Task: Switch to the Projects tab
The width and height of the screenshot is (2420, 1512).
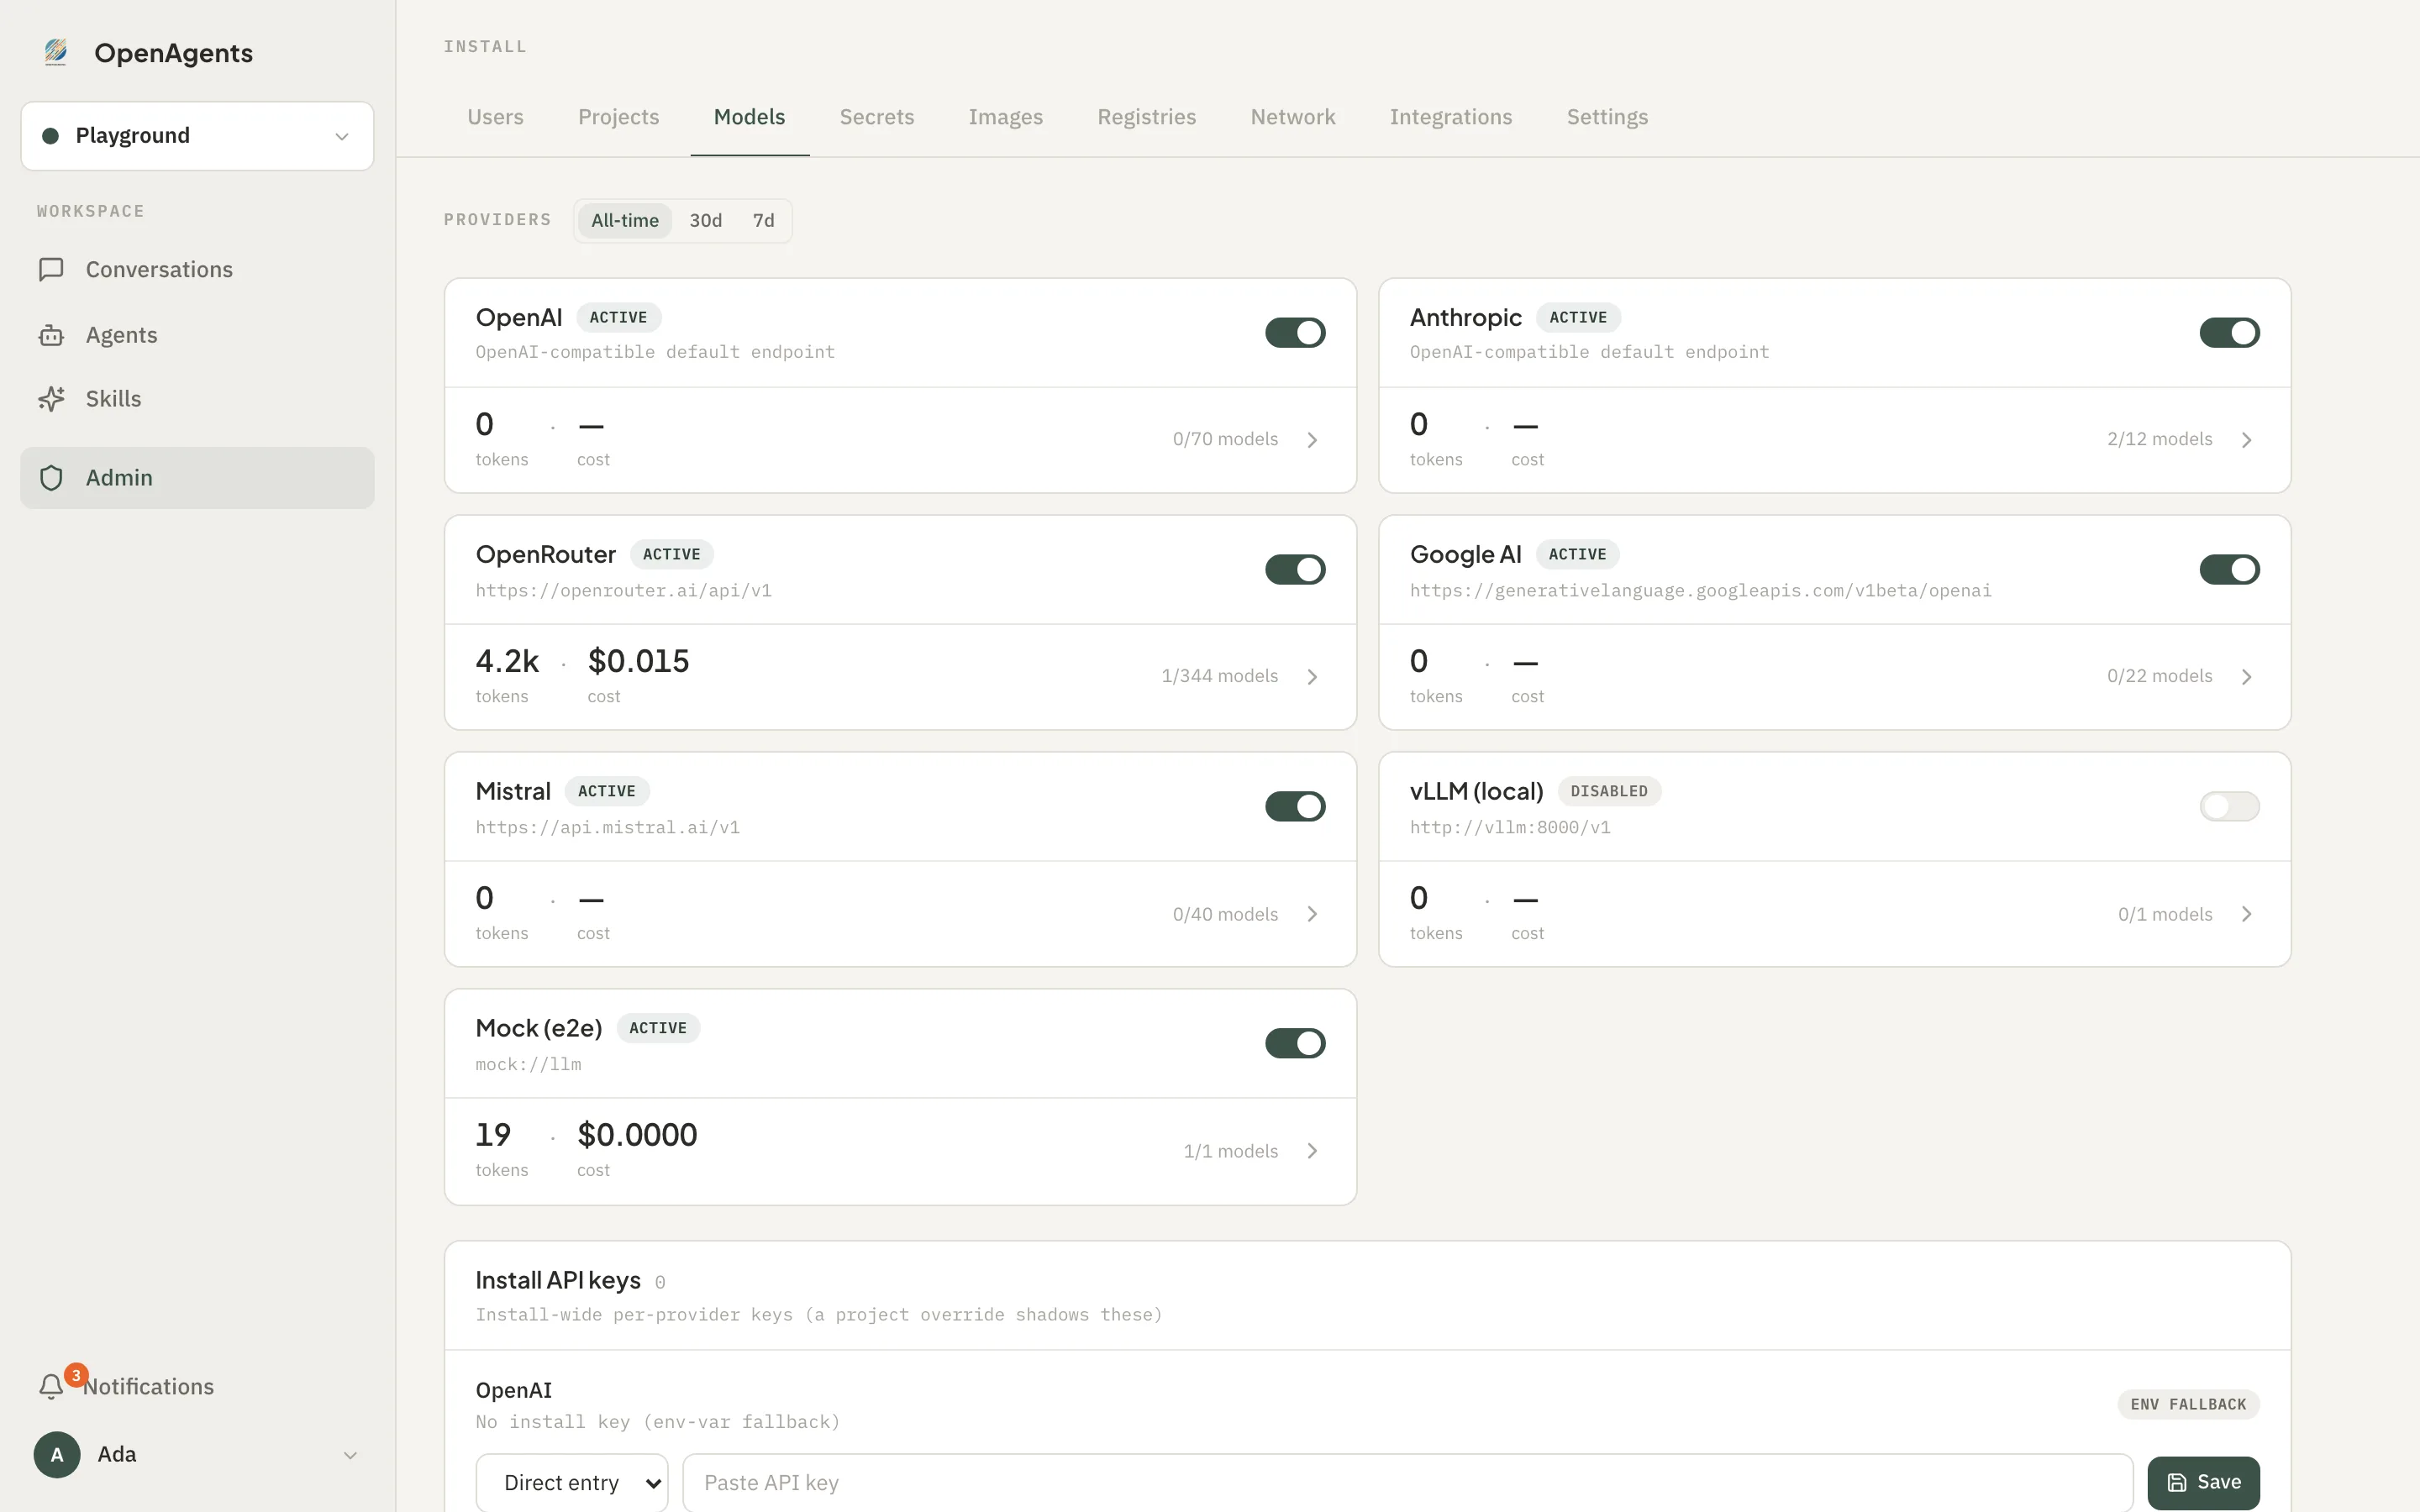Action: (618, 117)
